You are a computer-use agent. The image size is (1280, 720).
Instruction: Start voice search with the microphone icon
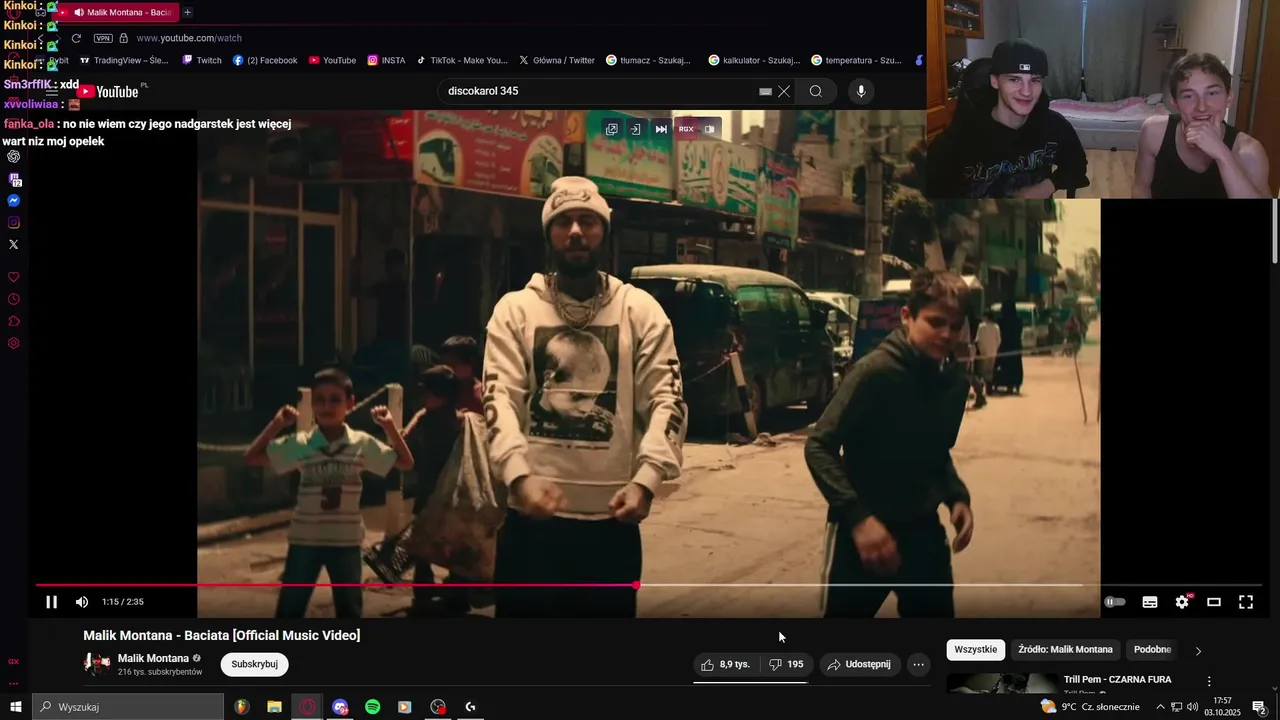point(861,91)
